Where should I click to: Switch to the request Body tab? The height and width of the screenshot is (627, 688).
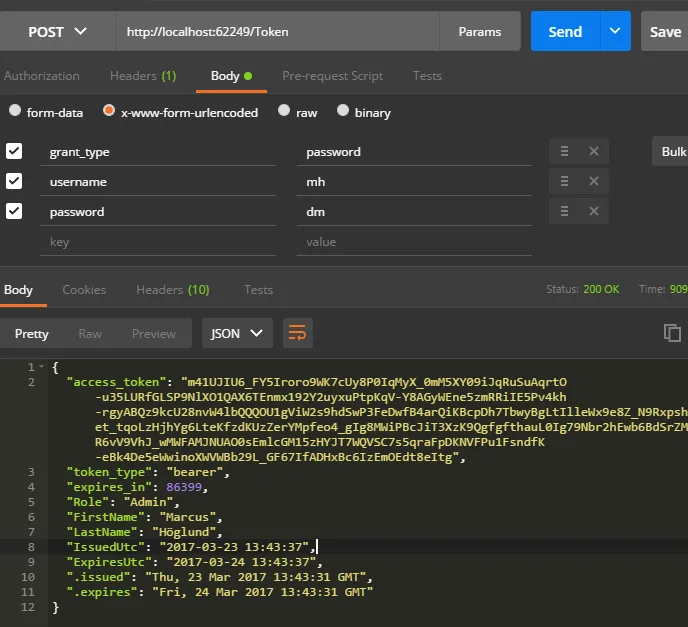tap(231, 76)
